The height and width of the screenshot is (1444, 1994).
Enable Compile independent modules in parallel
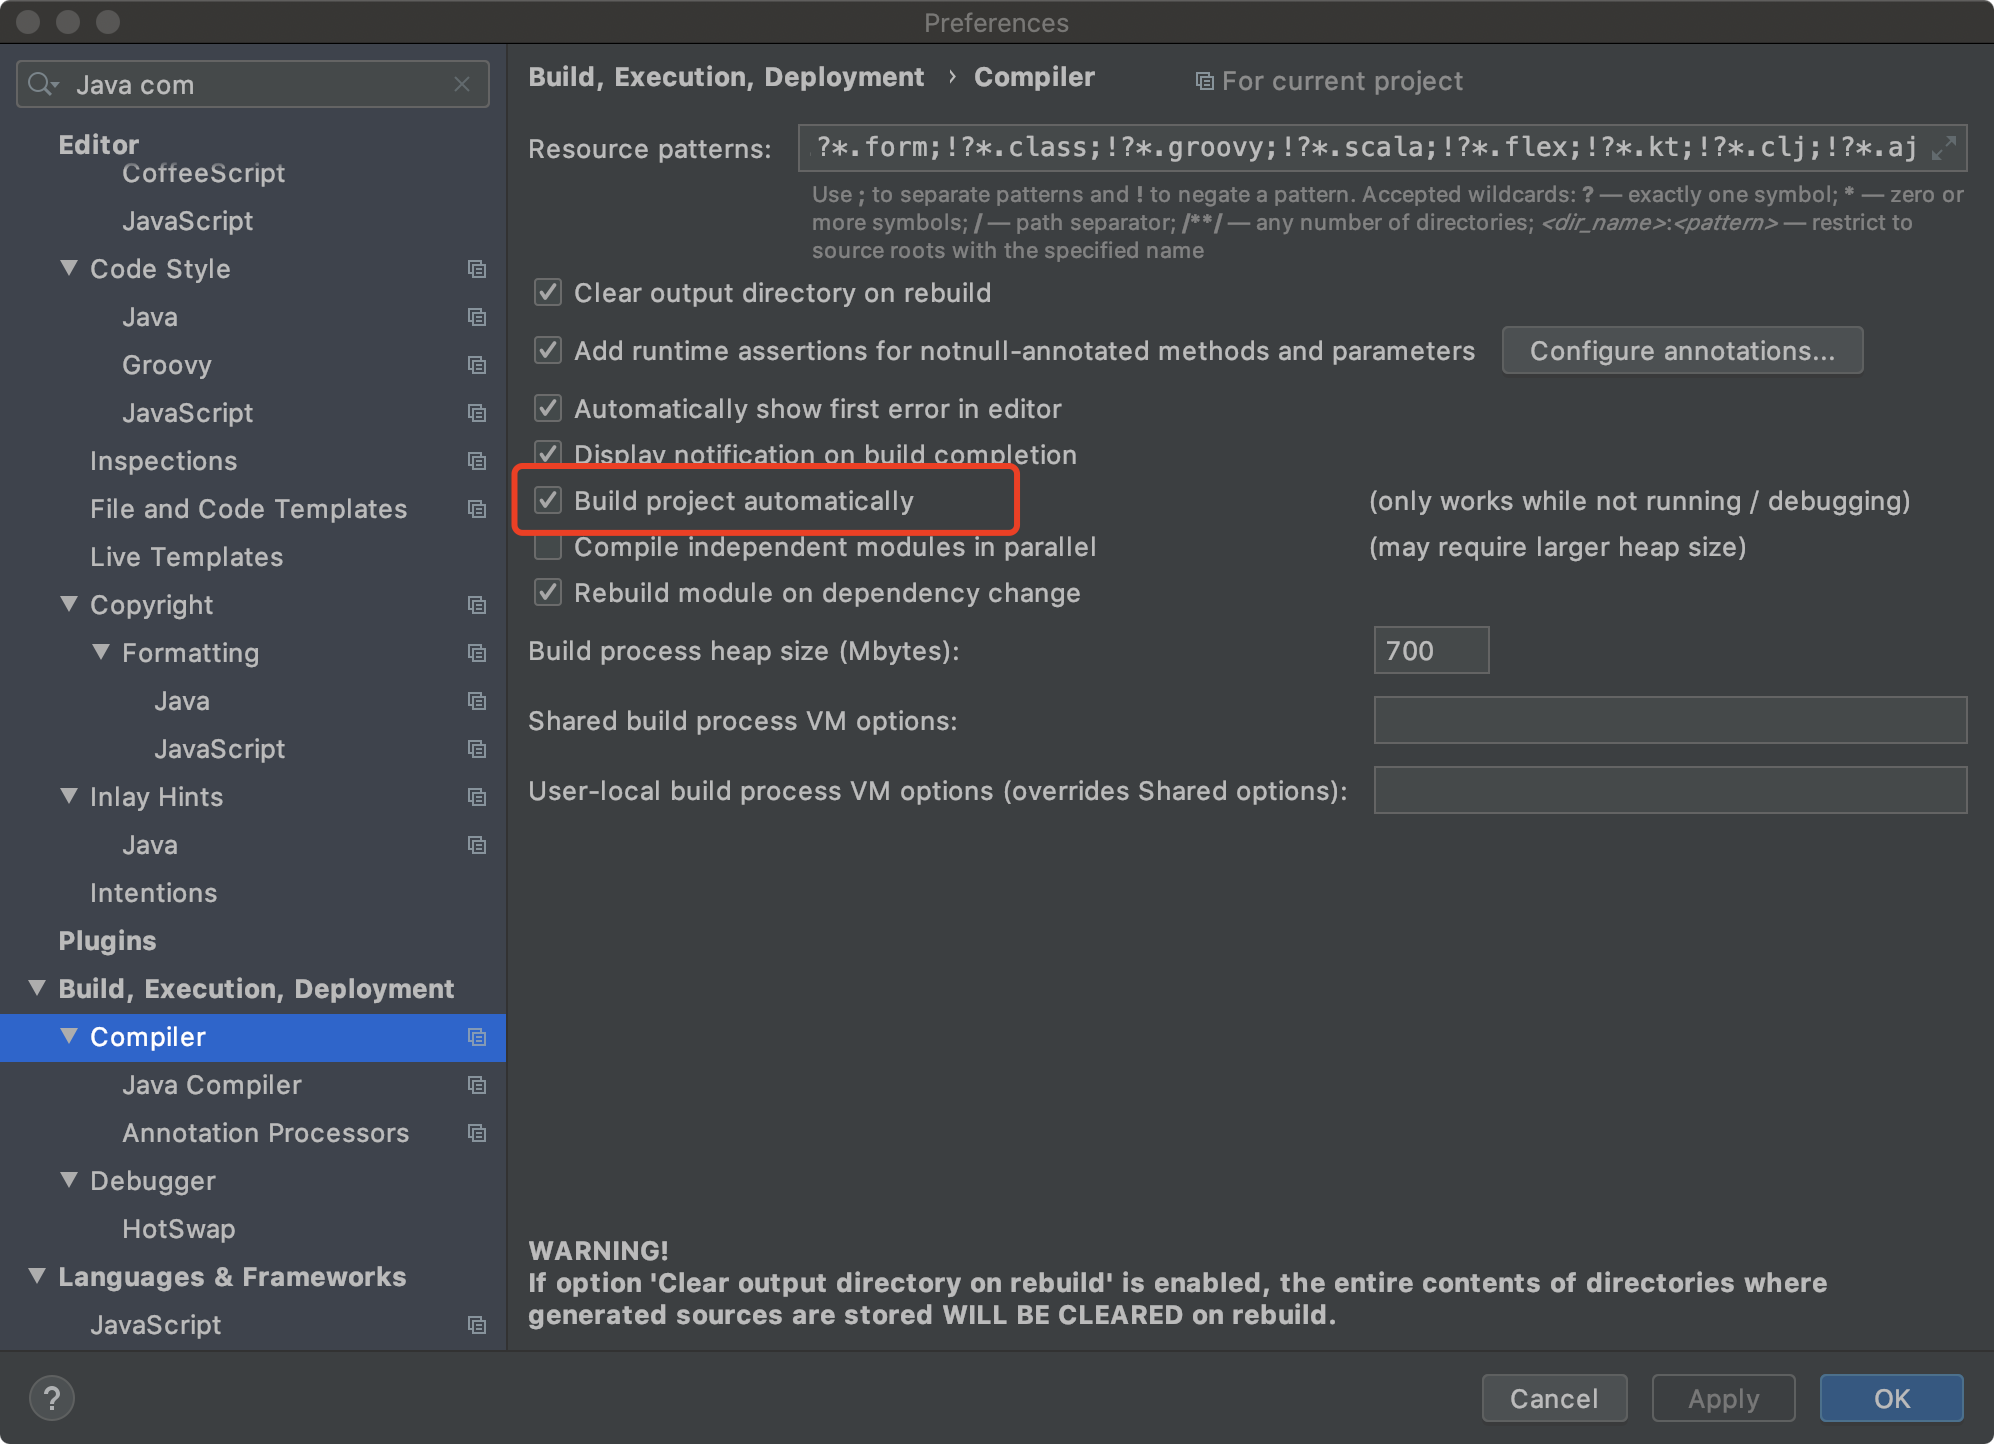[548, 547]
